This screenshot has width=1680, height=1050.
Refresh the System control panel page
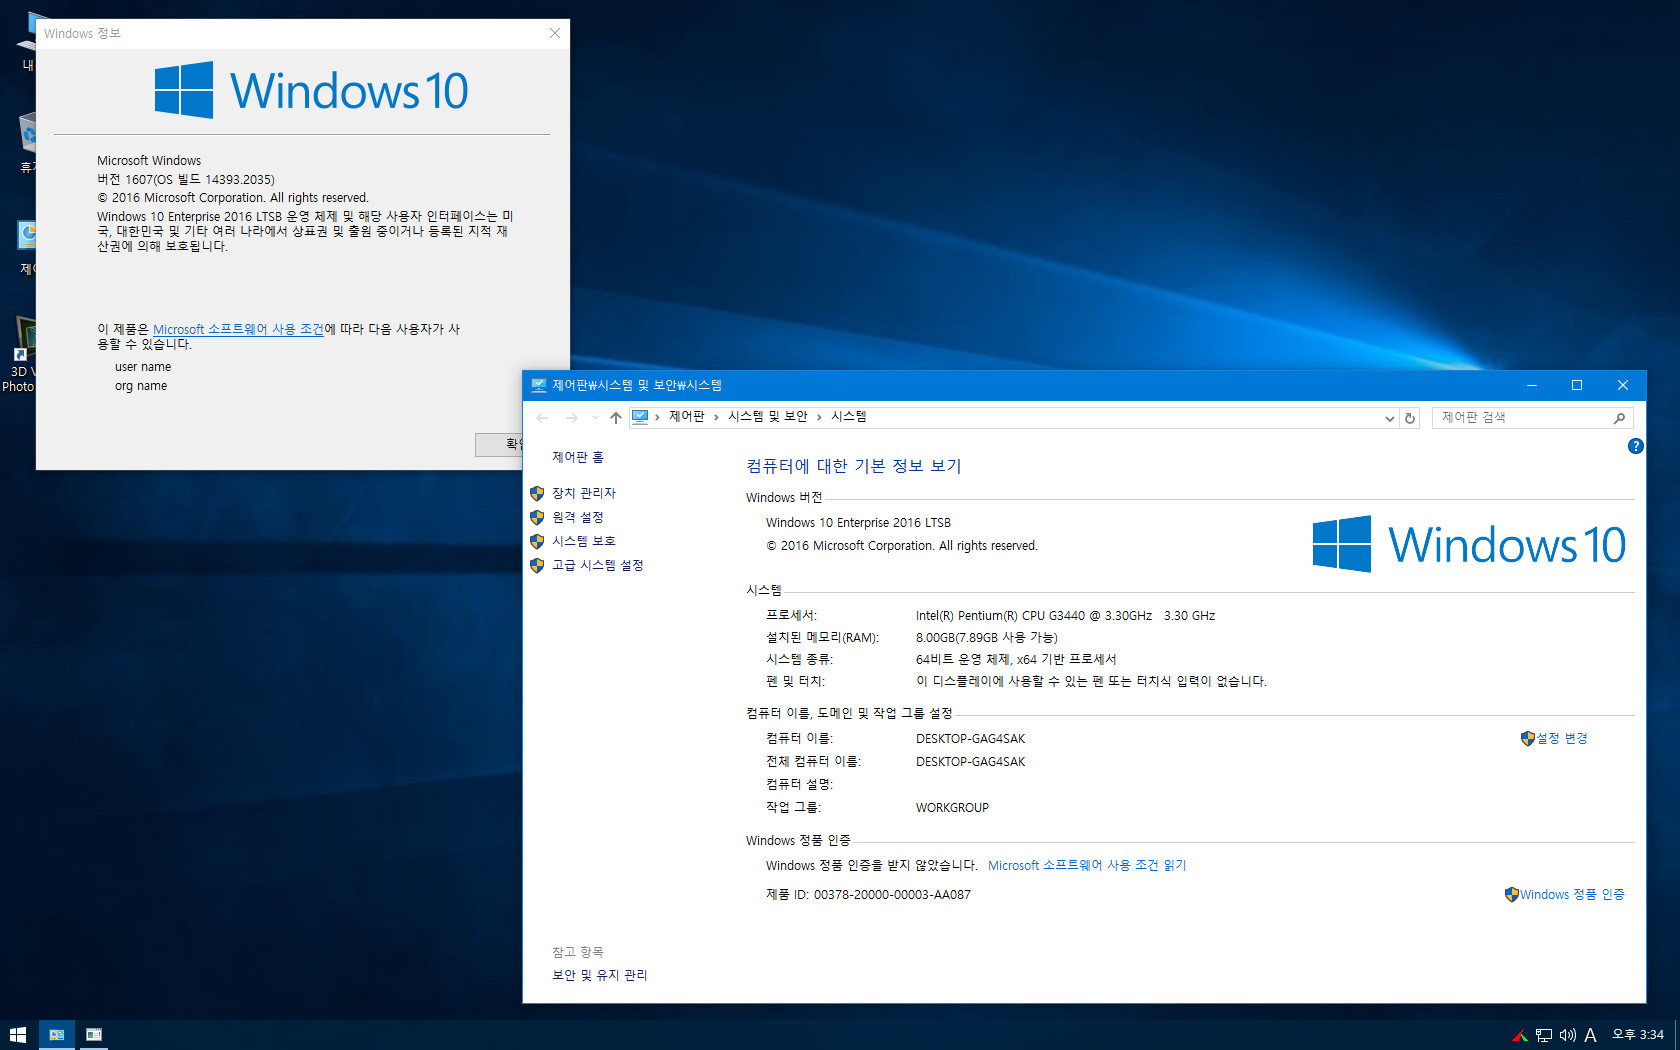pos(1410,418)
